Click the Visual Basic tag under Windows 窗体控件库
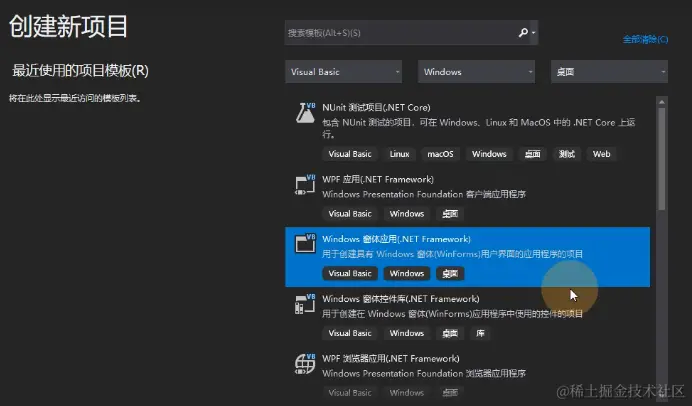The image size is (692, 406). coord(350,333)
